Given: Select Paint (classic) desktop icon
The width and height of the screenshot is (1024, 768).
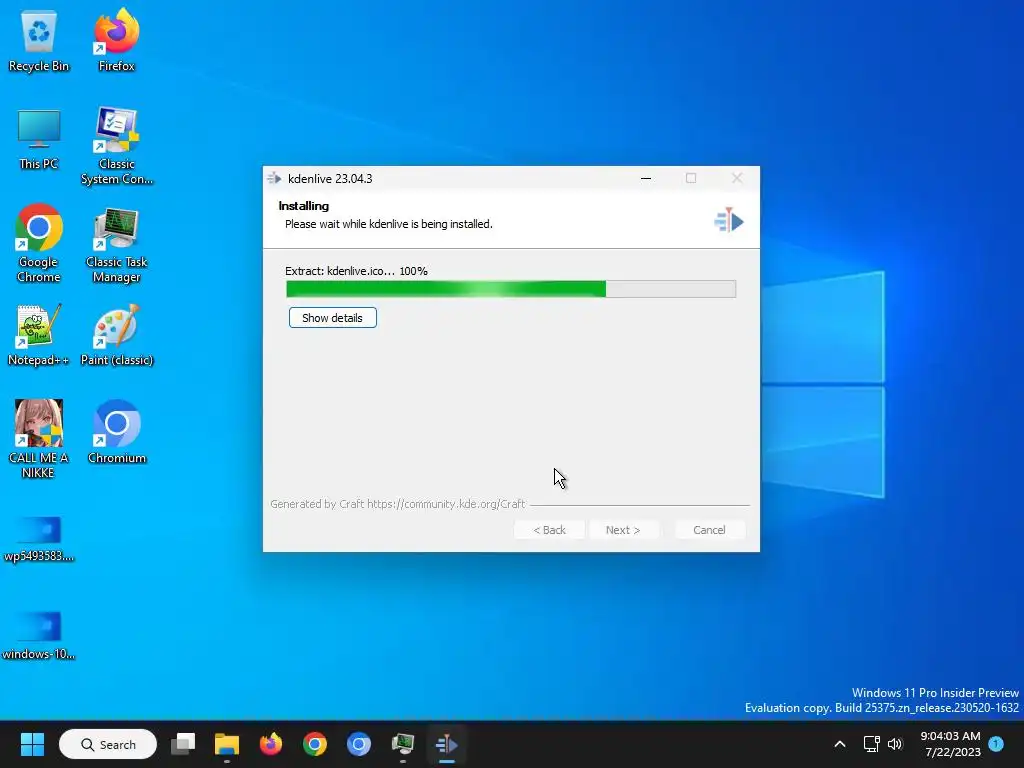Looking at the screenshot, I should (116, 334).
